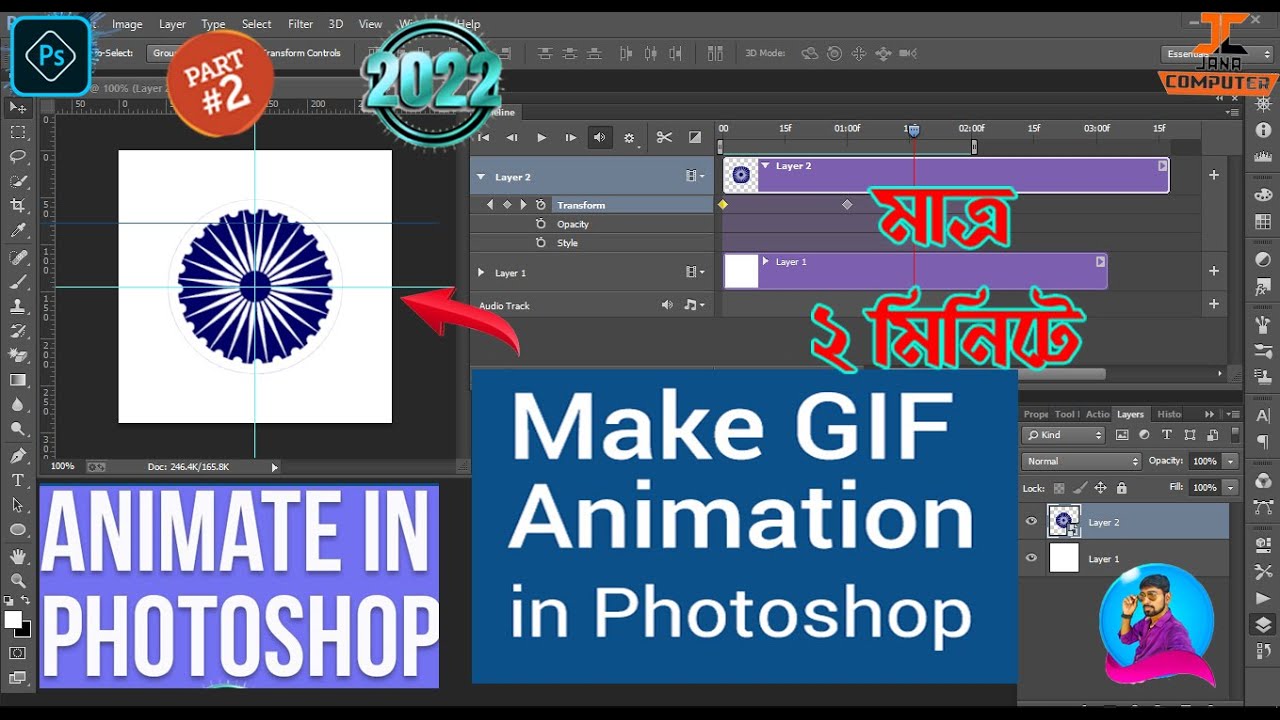Toggle lock all for layer
Screen dimensions: 1280x720
click(1121, 488)
